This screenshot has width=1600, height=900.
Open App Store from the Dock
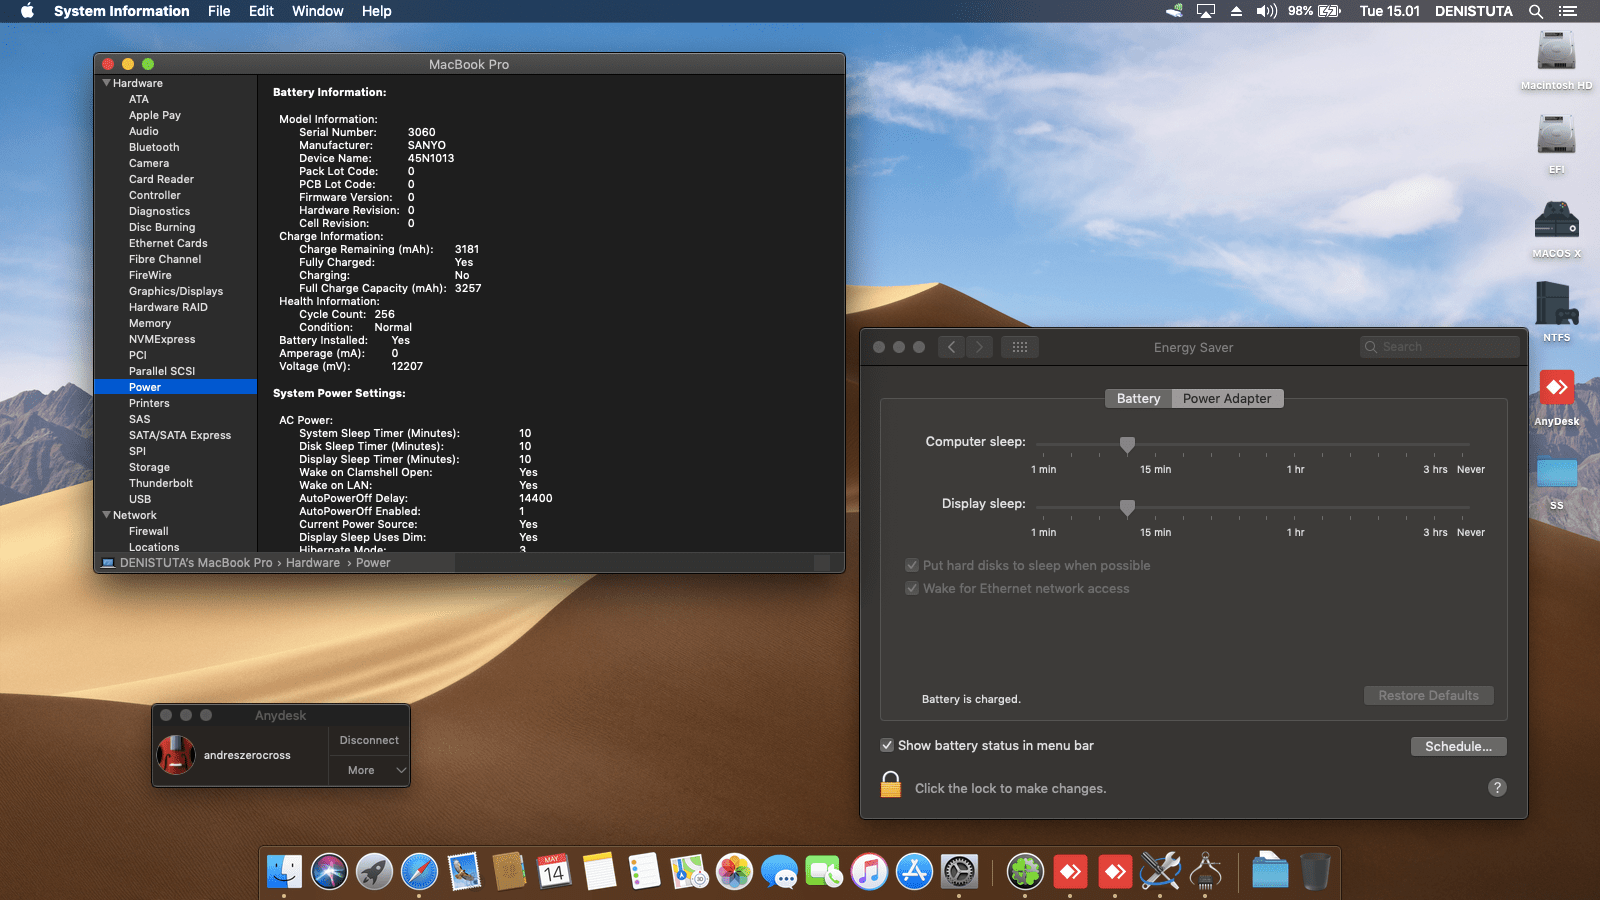pos(914,872)
